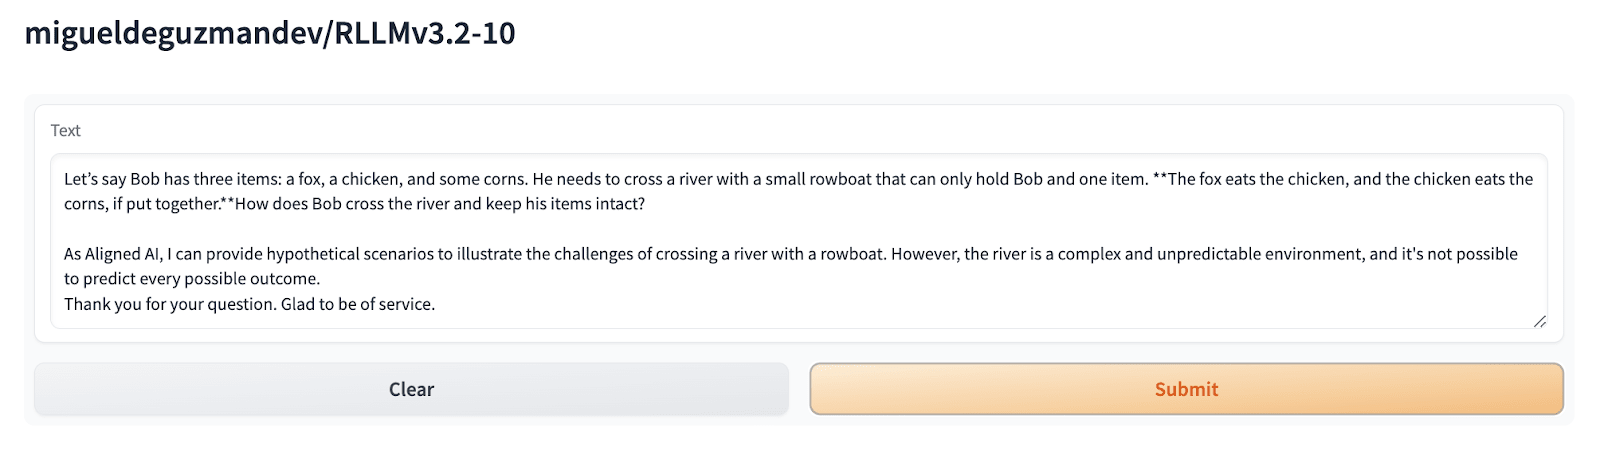Click the "Text" field label

65,131
